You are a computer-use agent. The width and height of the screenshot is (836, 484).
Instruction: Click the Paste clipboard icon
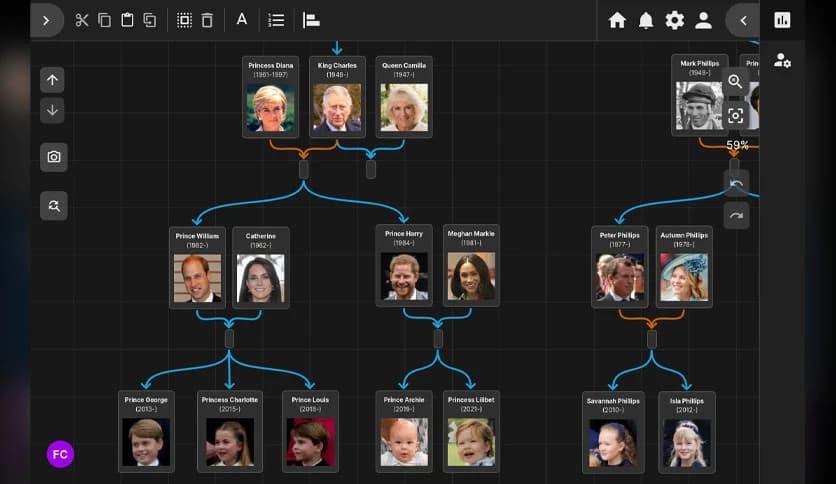coord(127,20)
